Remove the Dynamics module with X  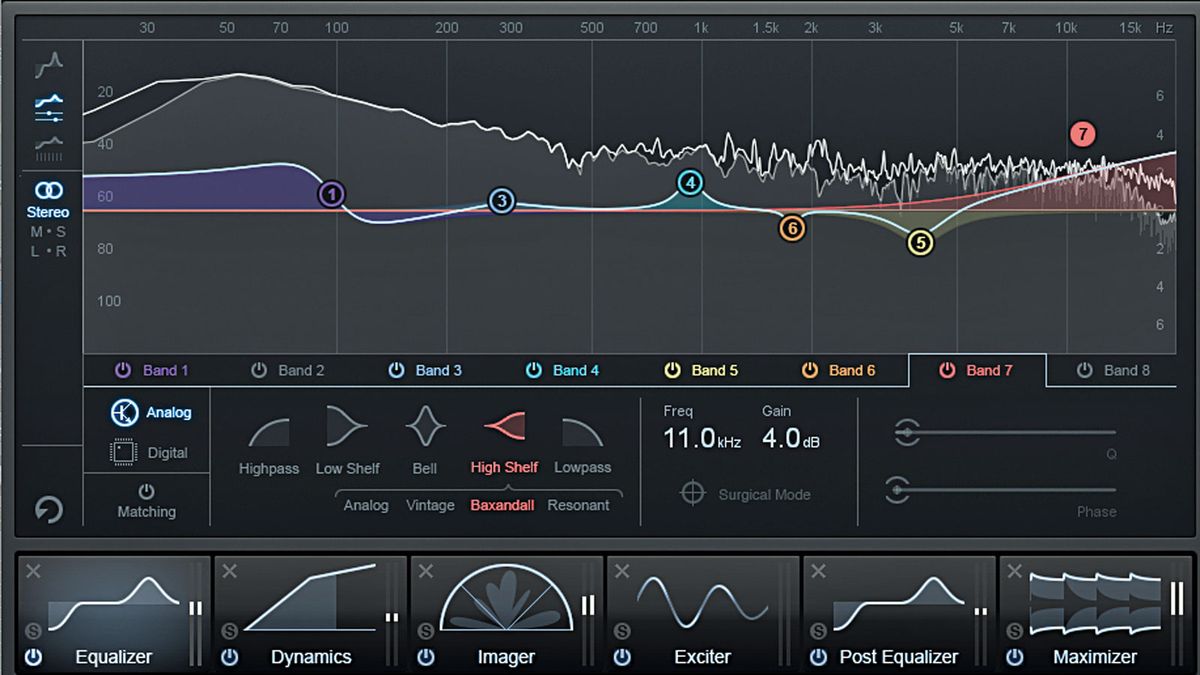tap(229, 571)
